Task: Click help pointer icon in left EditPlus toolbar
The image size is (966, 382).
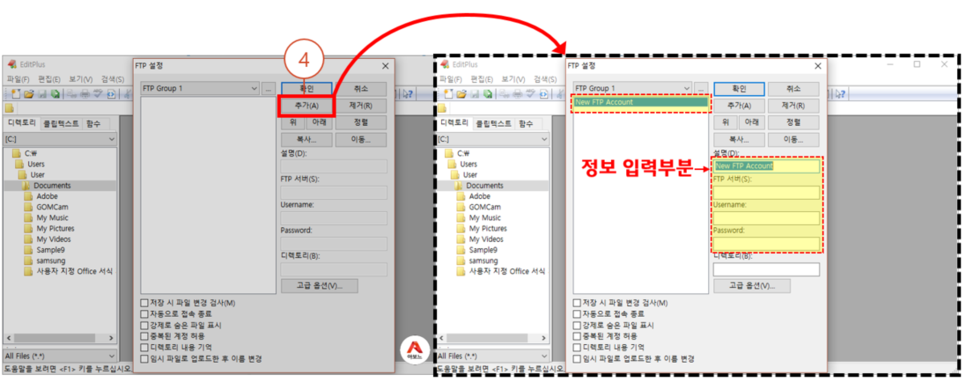Action: click(x=408, y=94)
